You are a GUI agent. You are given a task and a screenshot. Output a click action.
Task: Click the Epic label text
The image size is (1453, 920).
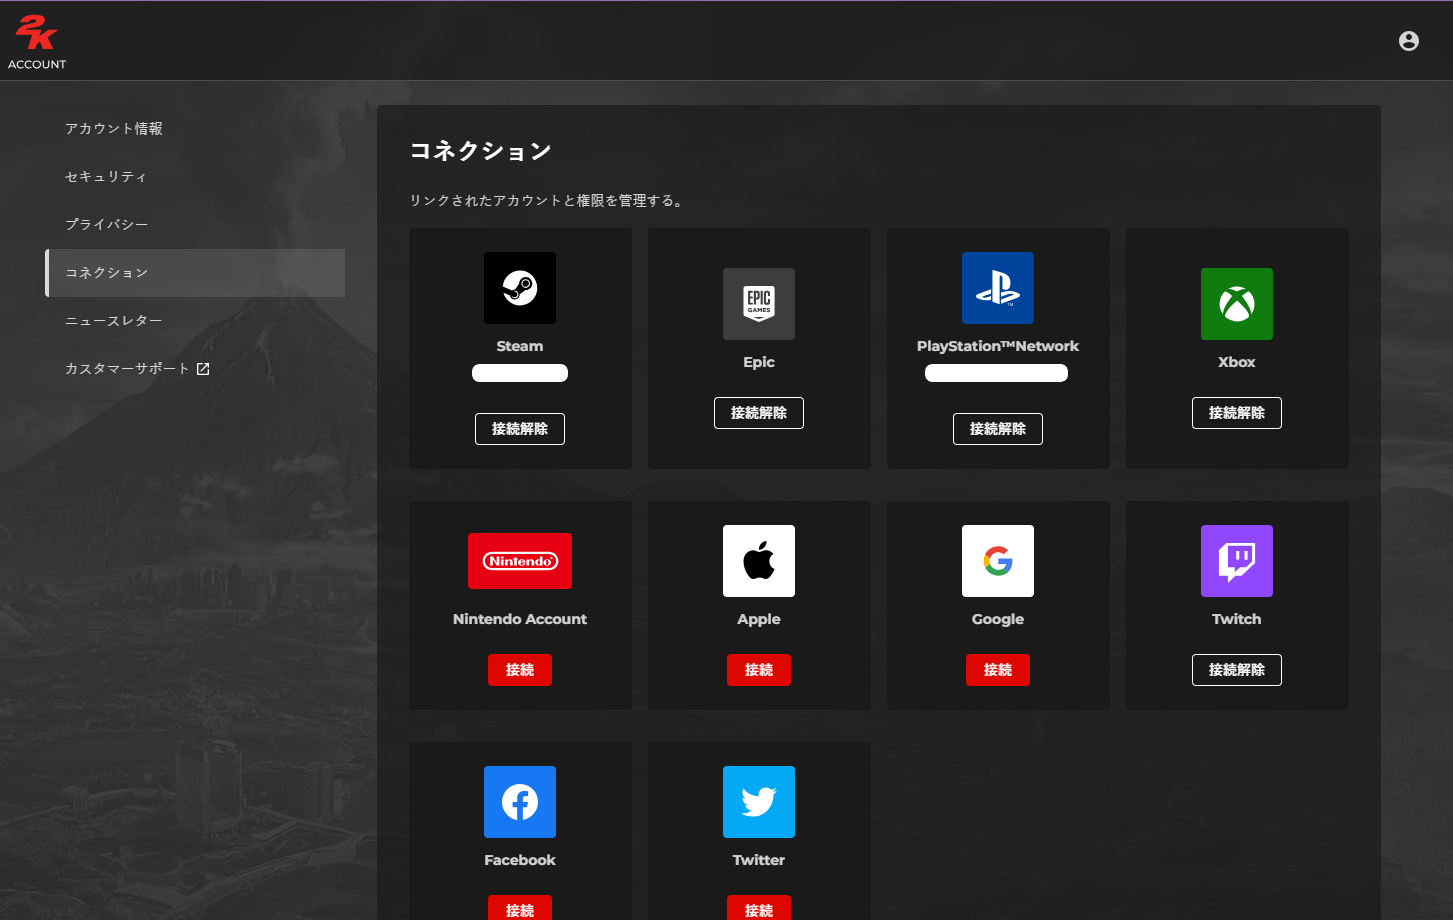pyautogui.click(x=759, y=362)
